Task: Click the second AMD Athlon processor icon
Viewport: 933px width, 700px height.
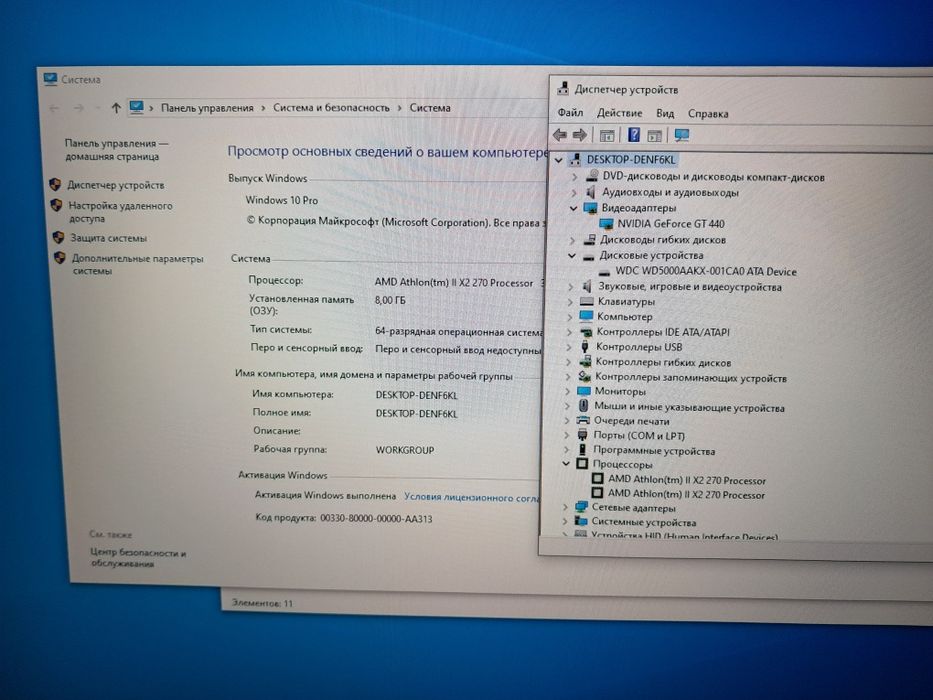Action: pos(597,493)
